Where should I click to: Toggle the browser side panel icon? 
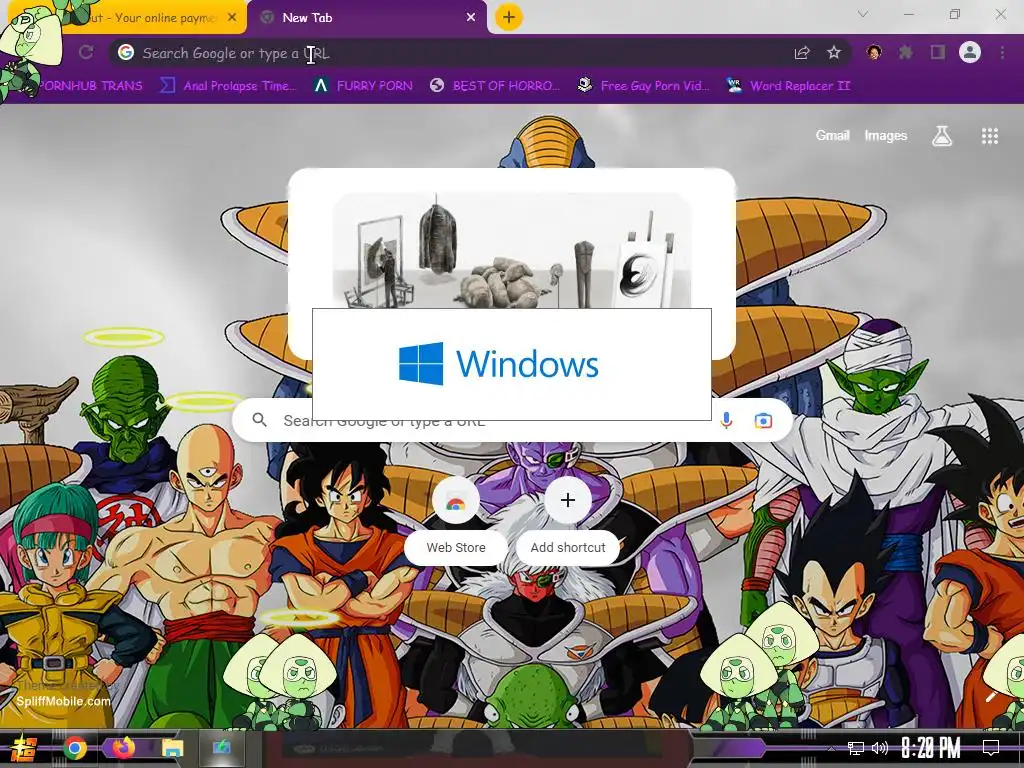938,52
